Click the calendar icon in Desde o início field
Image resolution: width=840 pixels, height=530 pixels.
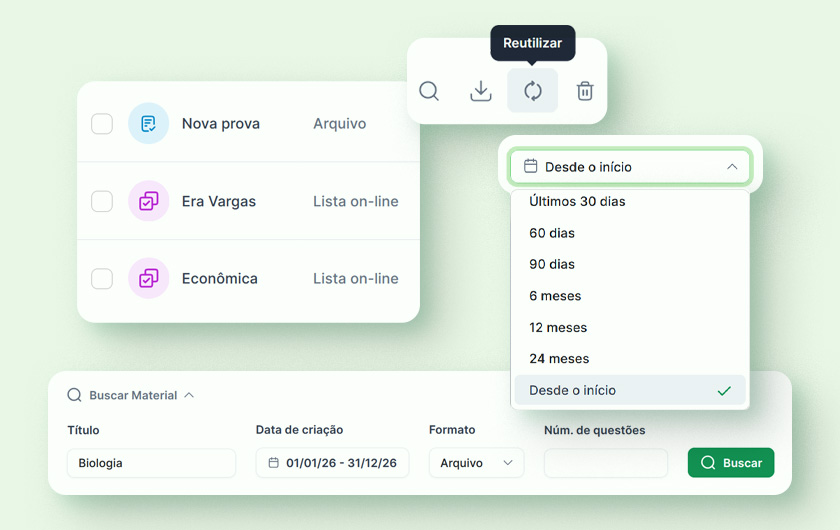[530, 166]
